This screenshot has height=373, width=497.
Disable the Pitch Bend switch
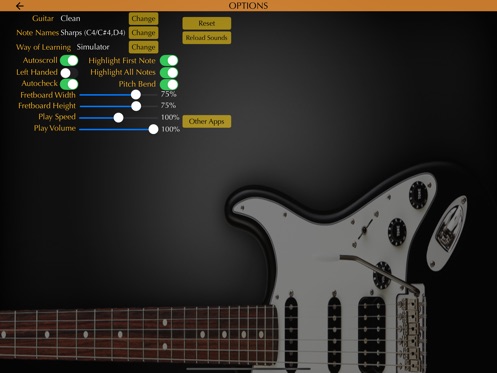(169, 84)
